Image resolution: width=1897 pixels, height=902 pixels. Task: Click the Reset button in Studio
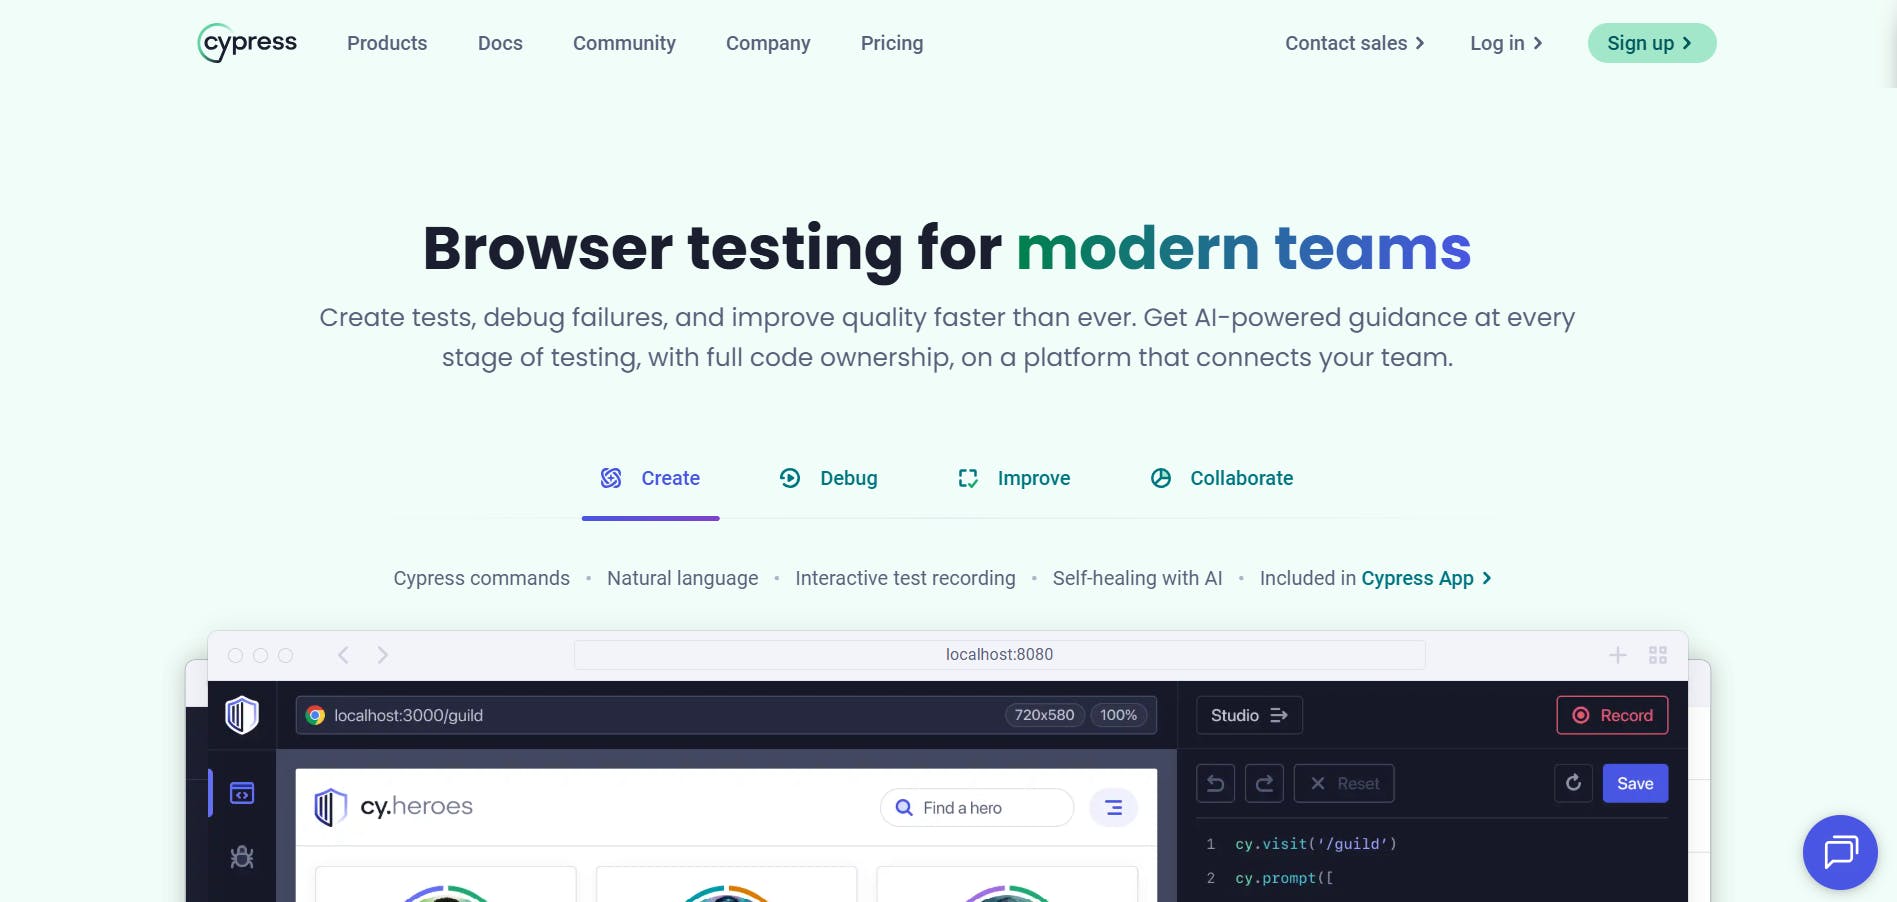[1344, 783]
